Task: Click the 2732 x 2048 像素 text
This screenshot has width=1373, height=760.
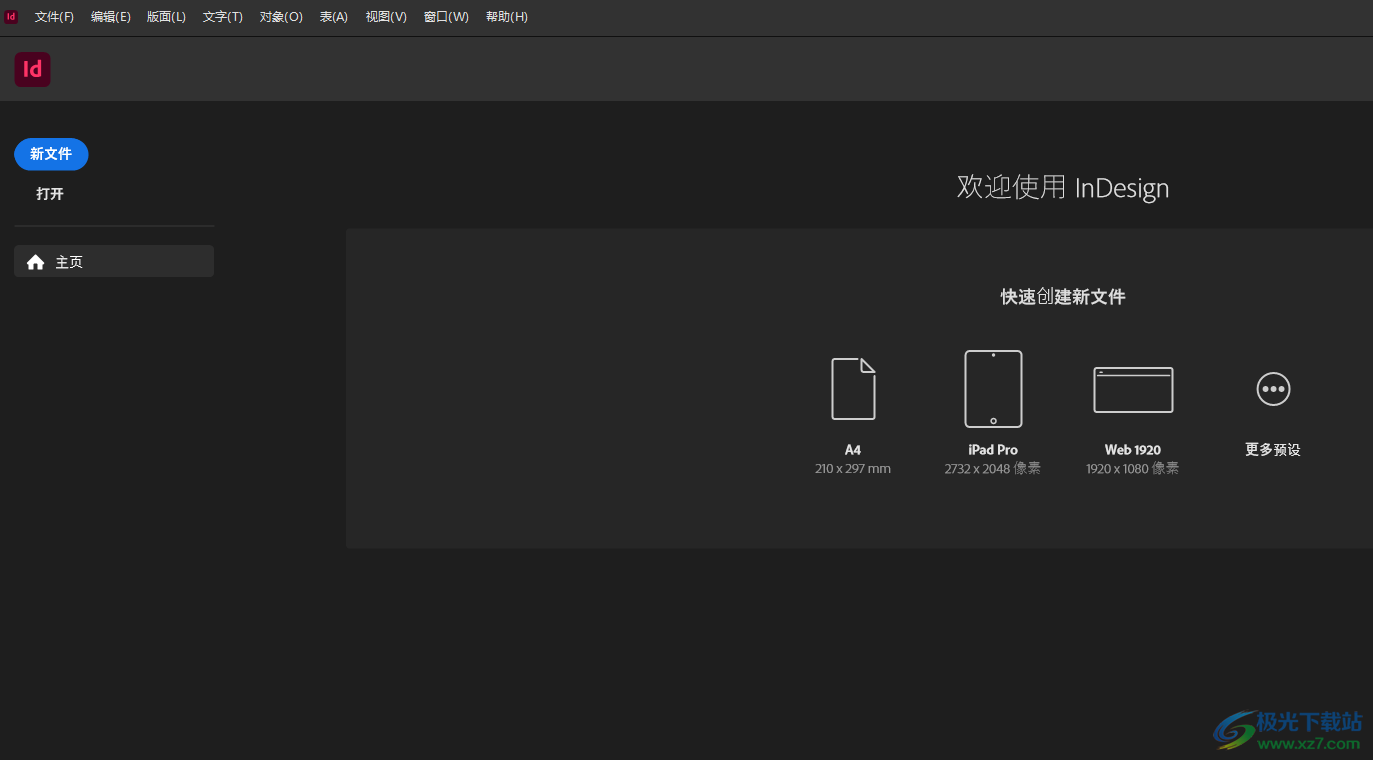Action: (x=993, y=469)
